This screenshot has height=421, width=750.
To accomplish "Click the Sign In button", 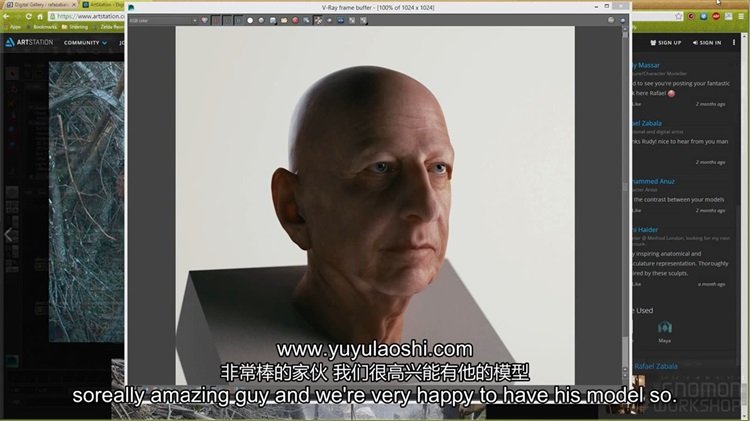I will click(x=706, y=43).
